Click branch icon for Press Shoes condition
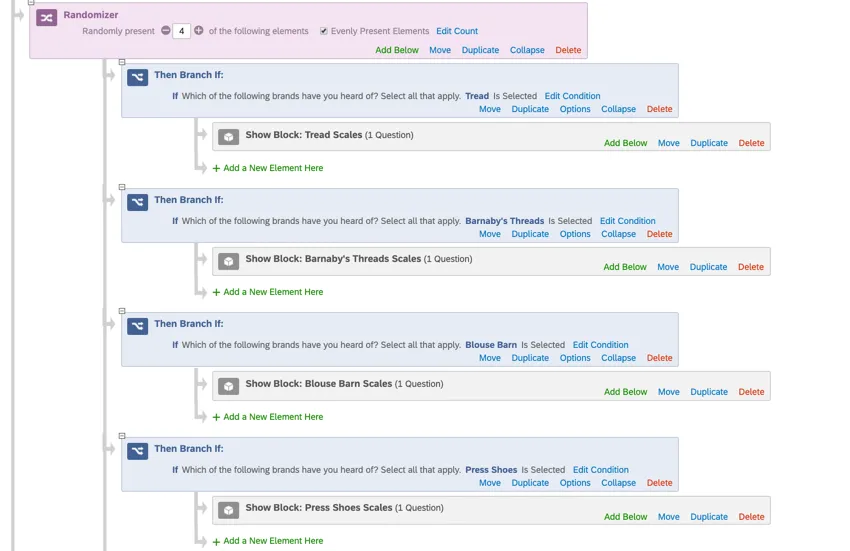This screenshot has width=850, height=551. coord(138,451)
